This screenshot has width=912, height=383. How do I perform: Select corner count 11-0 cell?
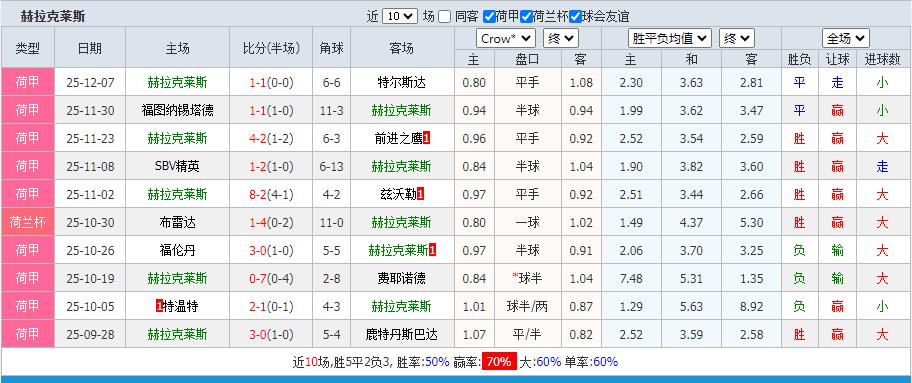pos(332,222)
